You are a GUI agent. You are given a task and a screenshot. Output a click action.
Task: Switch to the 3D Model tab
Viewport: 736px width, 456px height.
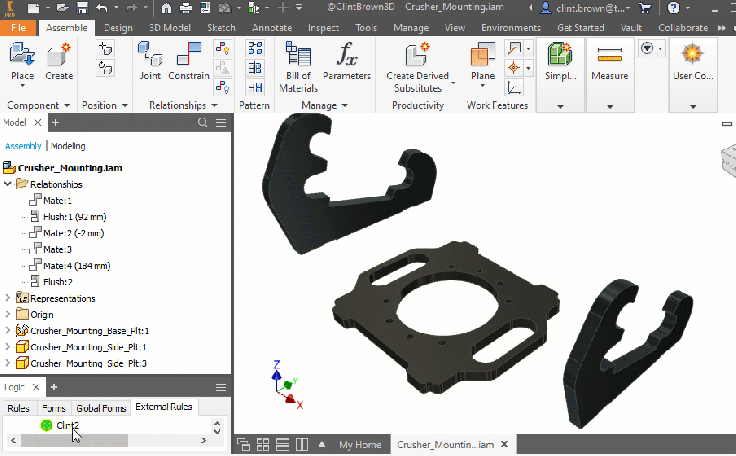click(169, 28)
